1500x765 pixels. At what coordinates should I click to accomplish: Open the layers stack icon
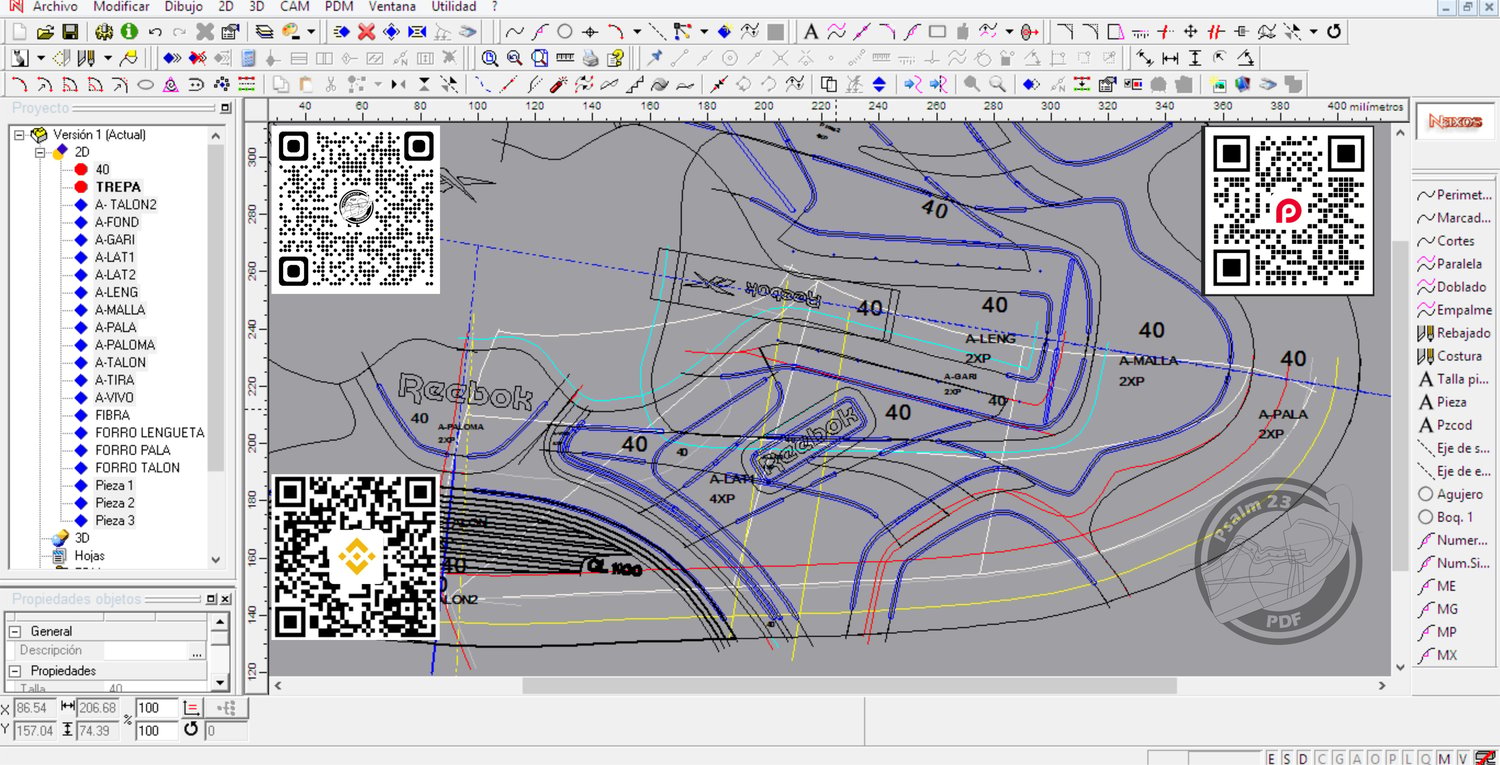[264, 32]
